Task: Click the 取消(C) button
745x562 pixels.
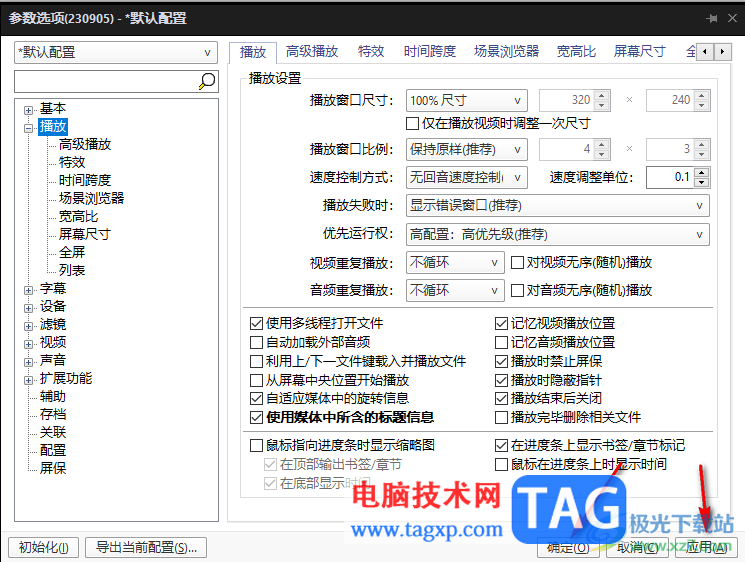Action: pos(638,548)
